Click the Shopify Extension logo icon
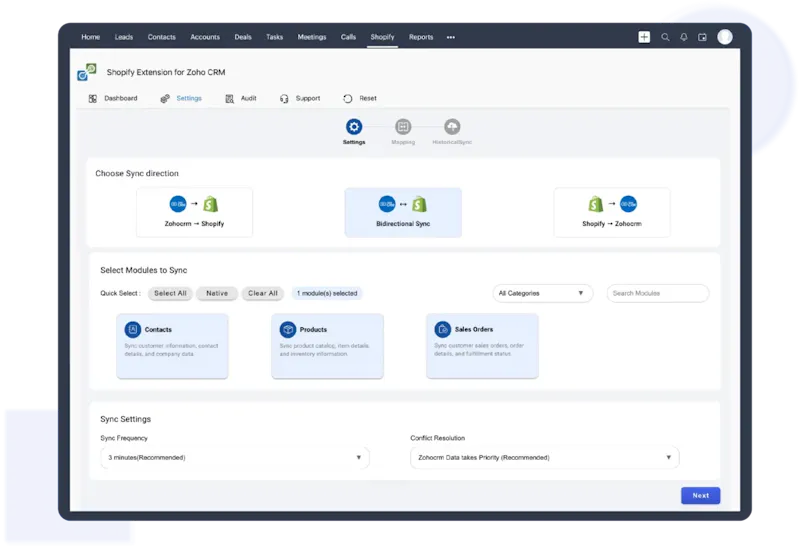 click(x=87, y=72)
